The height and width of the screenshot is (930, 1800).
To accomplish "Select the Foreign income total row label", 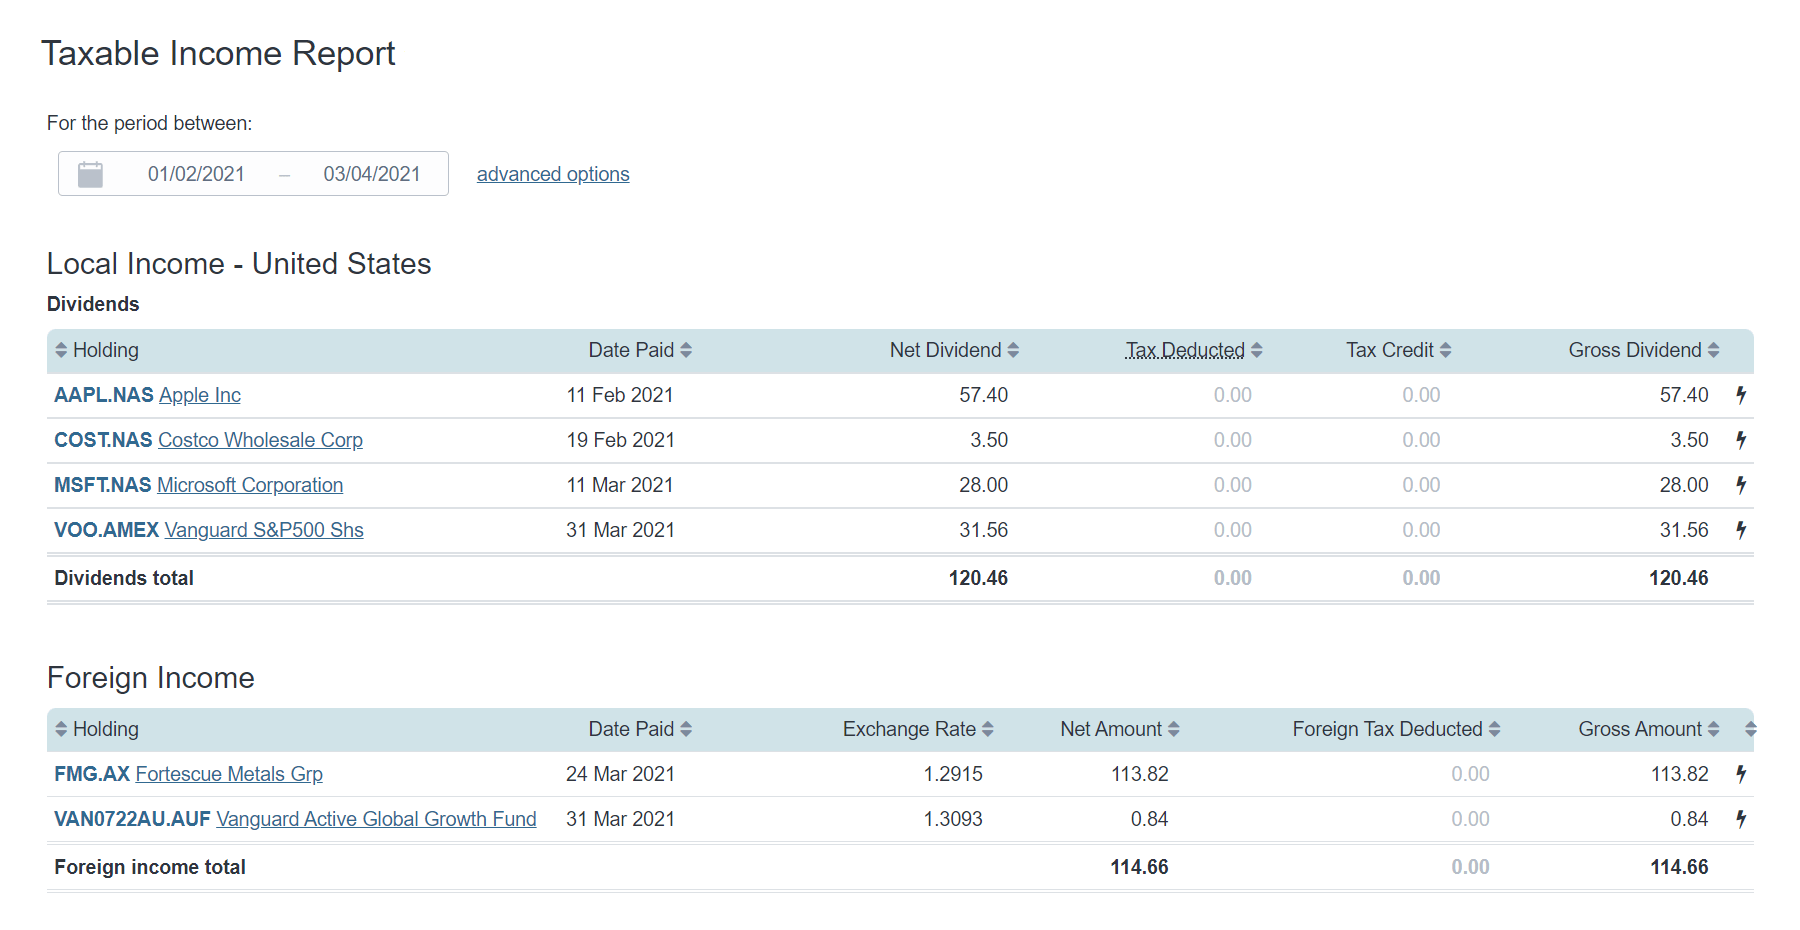I will pos(150,867).
